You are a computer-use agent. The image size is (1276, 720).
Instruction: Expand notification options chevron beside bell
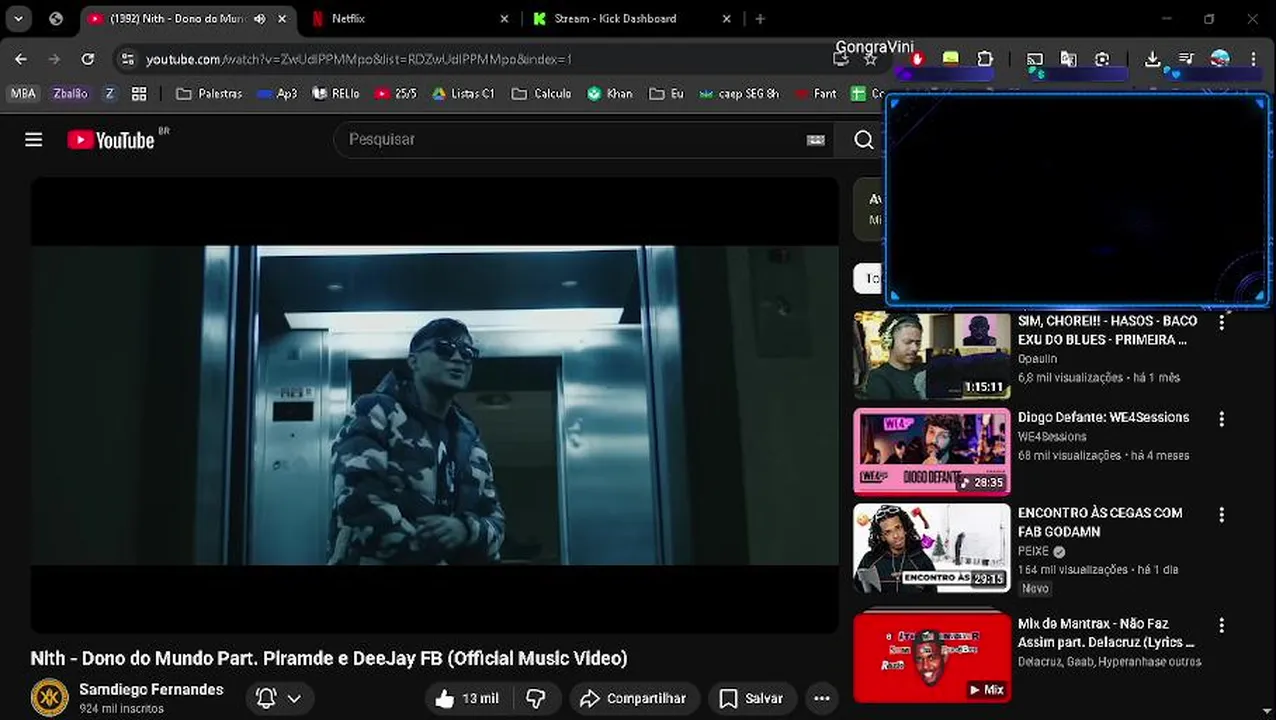[x=294, y=698]
